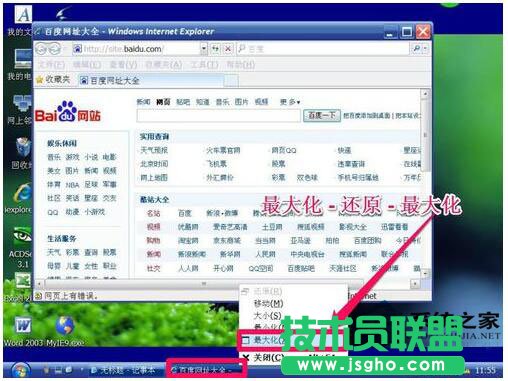The height and width of the screenshot is (381, 508).
Task: Click the address bar showing site.baidu.com
Action: (137, 49)
